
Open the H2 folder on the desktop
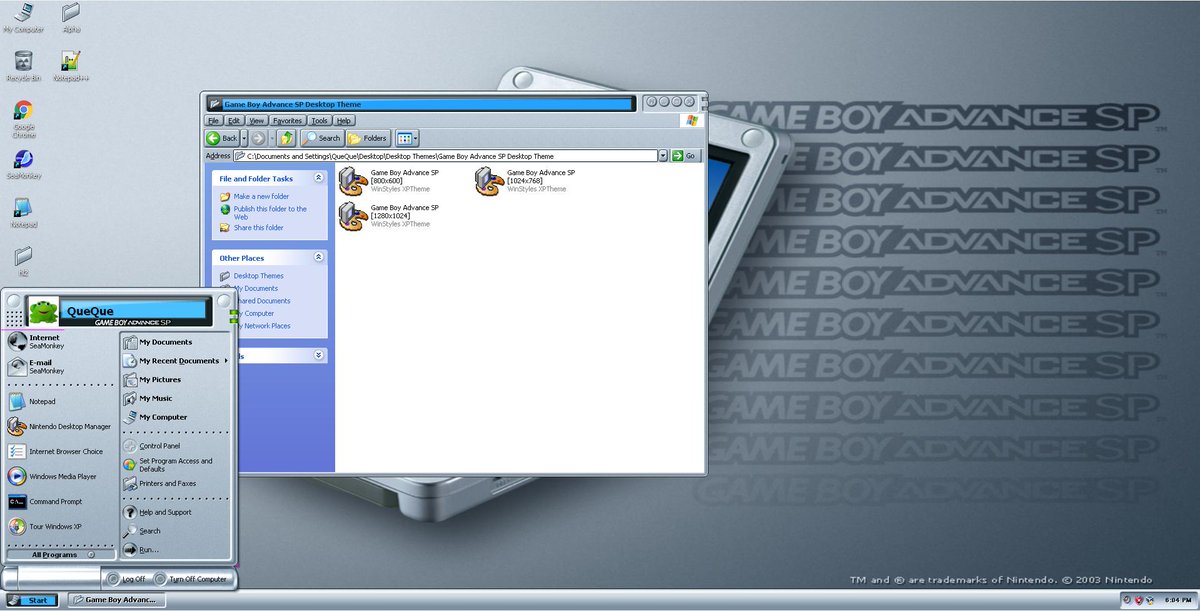pos(23,260)
